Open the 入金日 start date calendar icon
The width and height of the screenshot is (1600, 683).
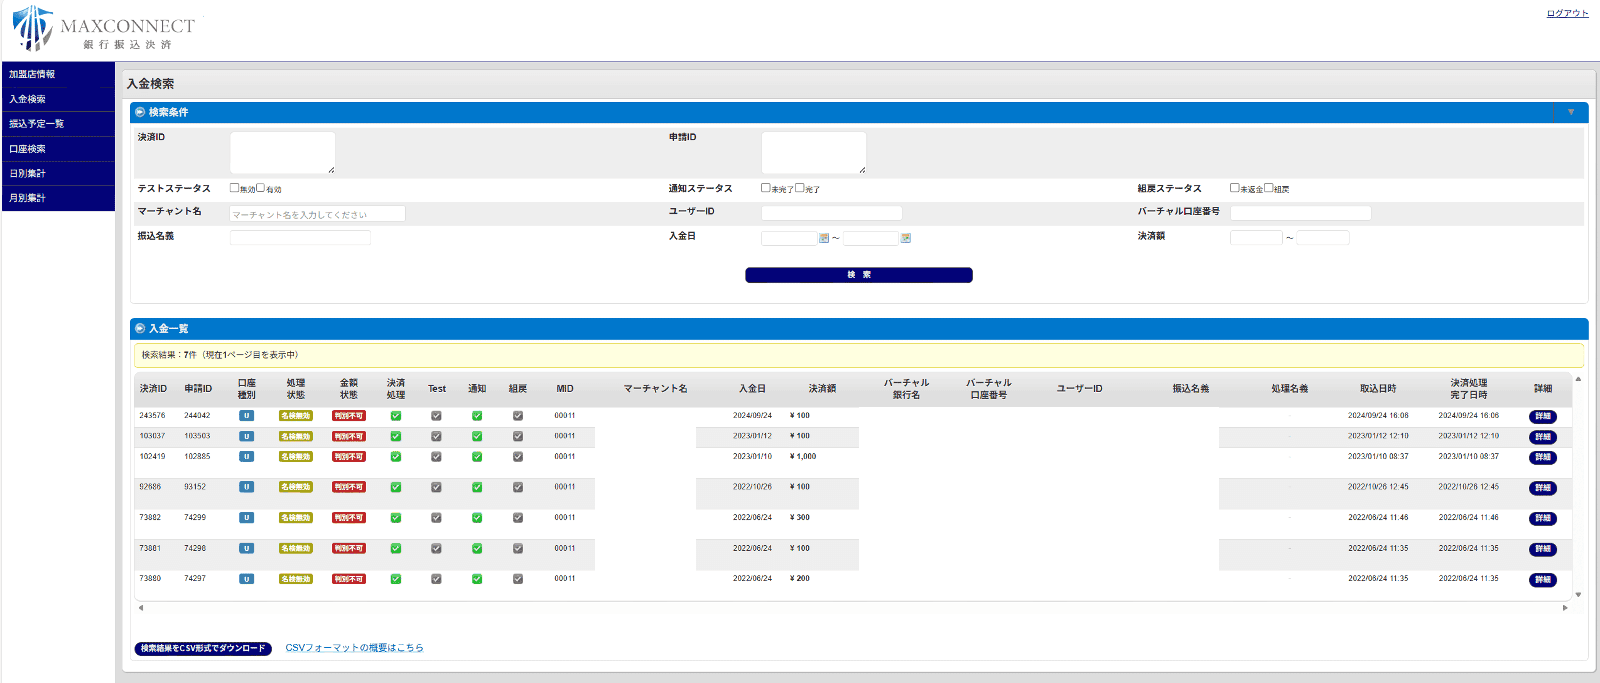pyautogui.click(x=824, y=238)
